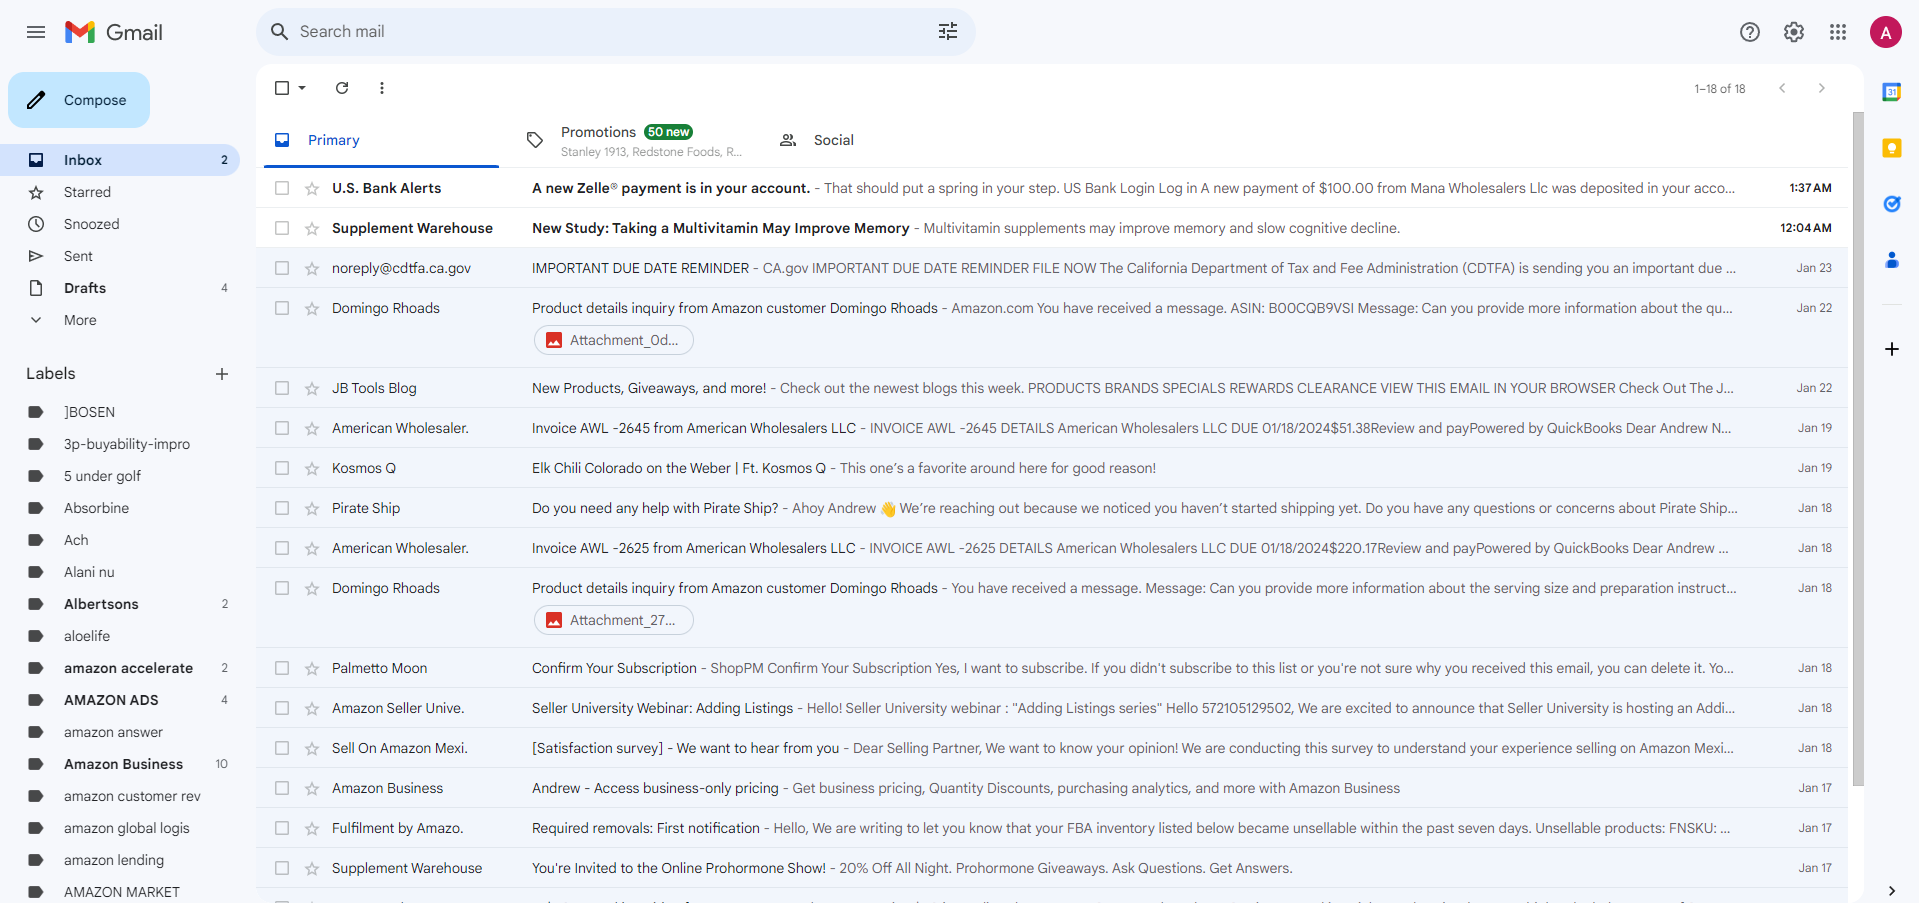Open the Starred folder

pyautogui.click(x=120, y=192)
